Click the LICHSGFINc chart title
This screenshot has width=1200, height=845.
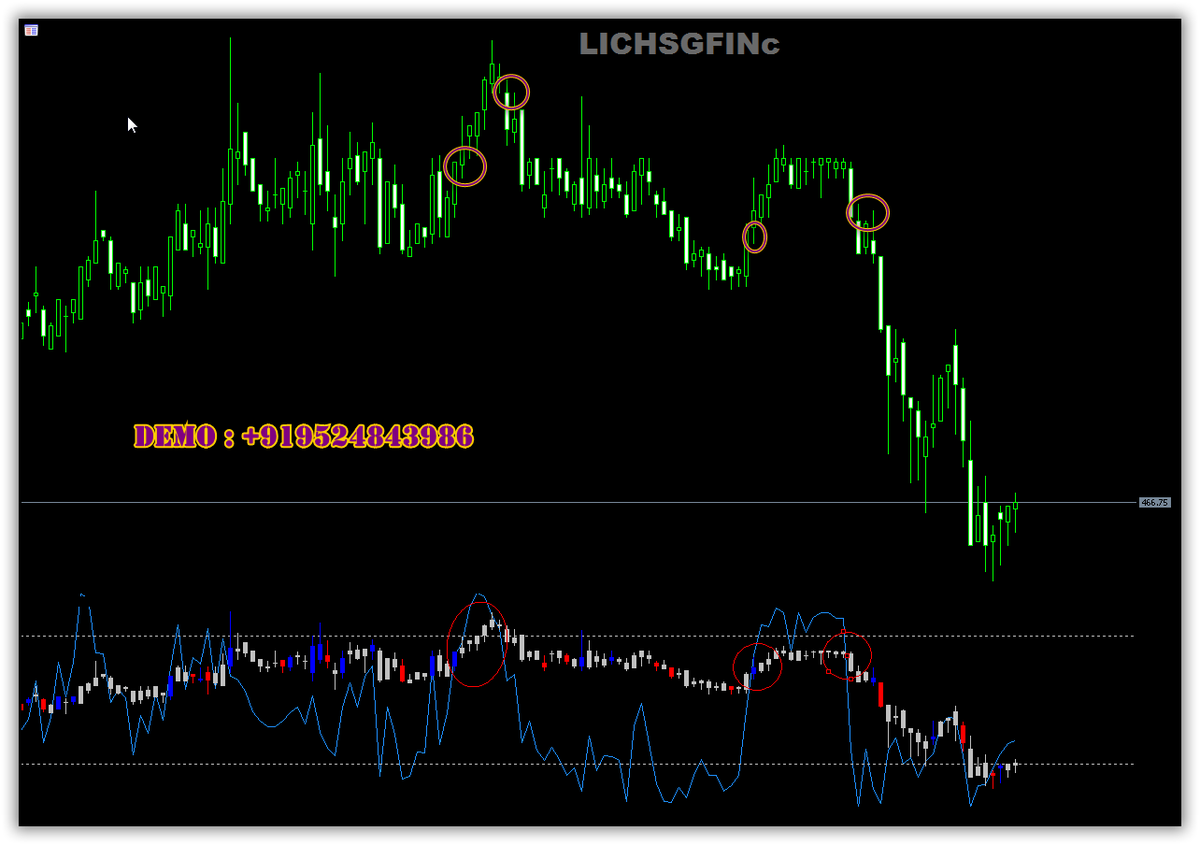(x=679, y=44)
